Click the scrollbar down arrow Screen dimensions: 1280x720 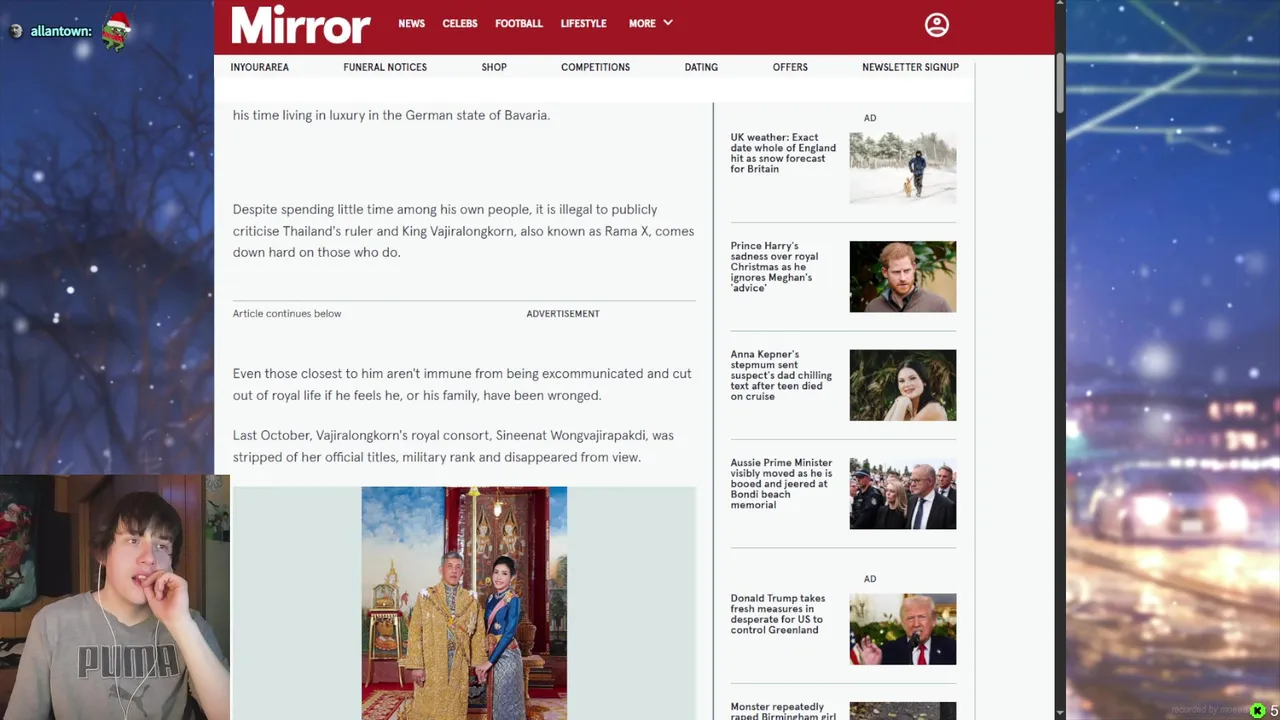[x=1060, y=713]
